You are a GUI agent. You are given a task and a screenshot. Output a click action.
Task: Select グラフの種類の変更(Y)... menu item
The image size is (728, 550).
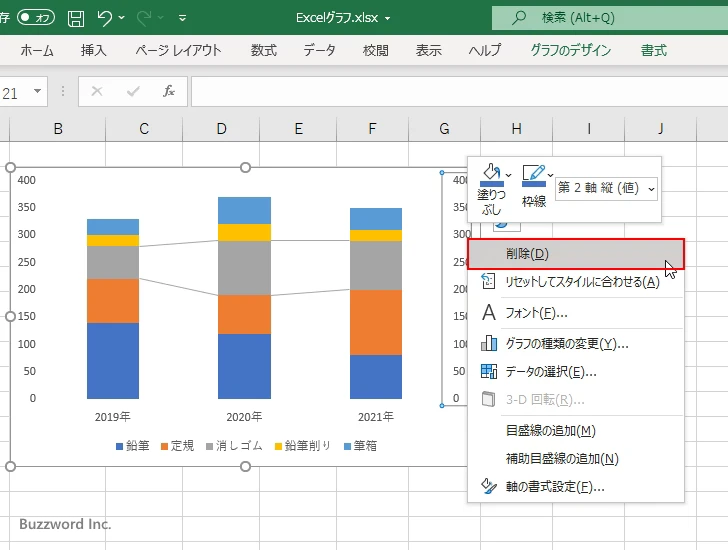click(576, 344)
